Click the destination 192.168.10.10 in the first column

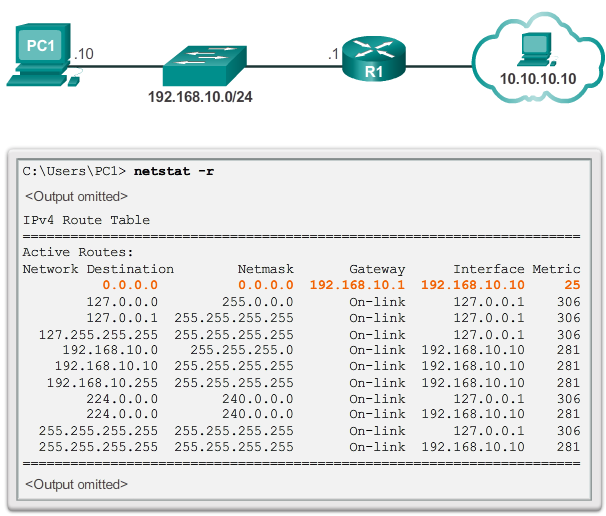point(106,366)
